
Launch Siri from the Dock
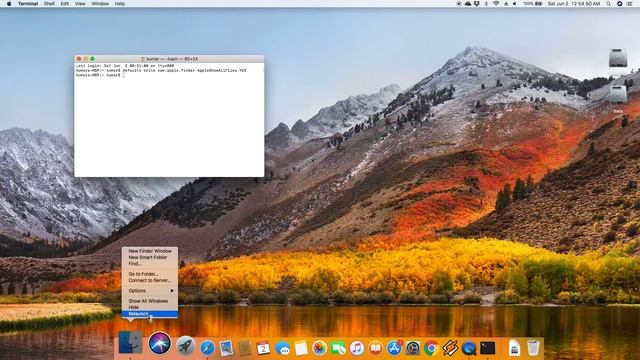point(160,343)
